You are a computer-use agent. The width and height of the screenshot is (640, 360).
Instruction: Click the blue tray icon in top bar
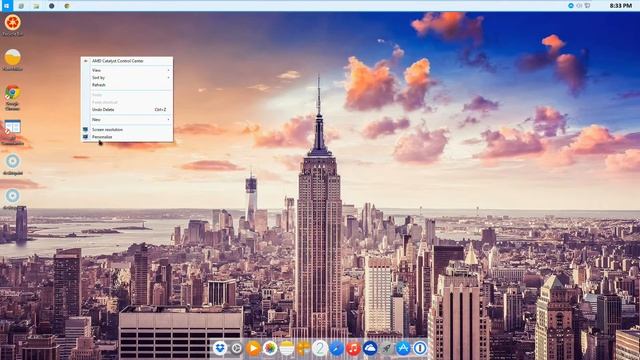coord(571,6)
